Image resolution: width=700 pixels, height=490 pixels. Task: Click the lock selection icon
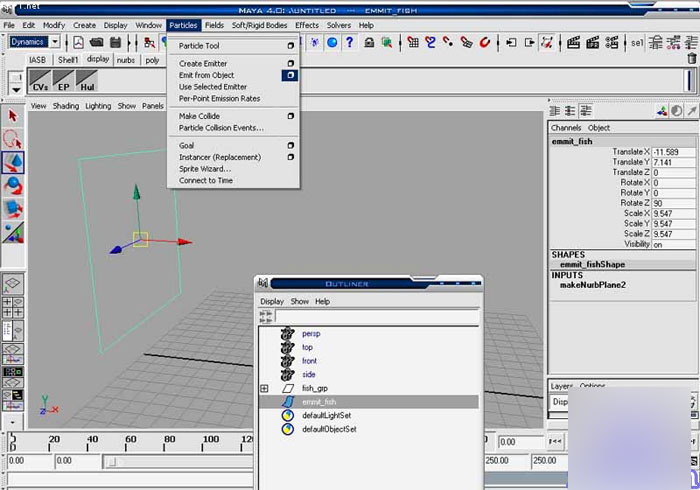[x=369, y=42]
